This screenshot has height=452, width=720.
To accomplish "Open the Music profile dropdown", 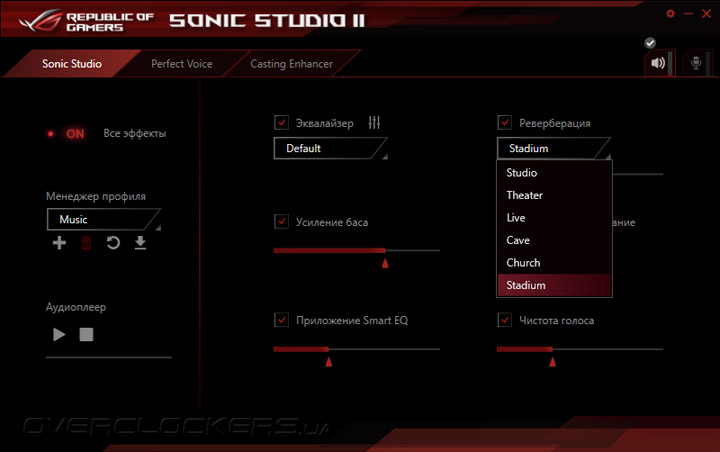I will coord(104,220).
